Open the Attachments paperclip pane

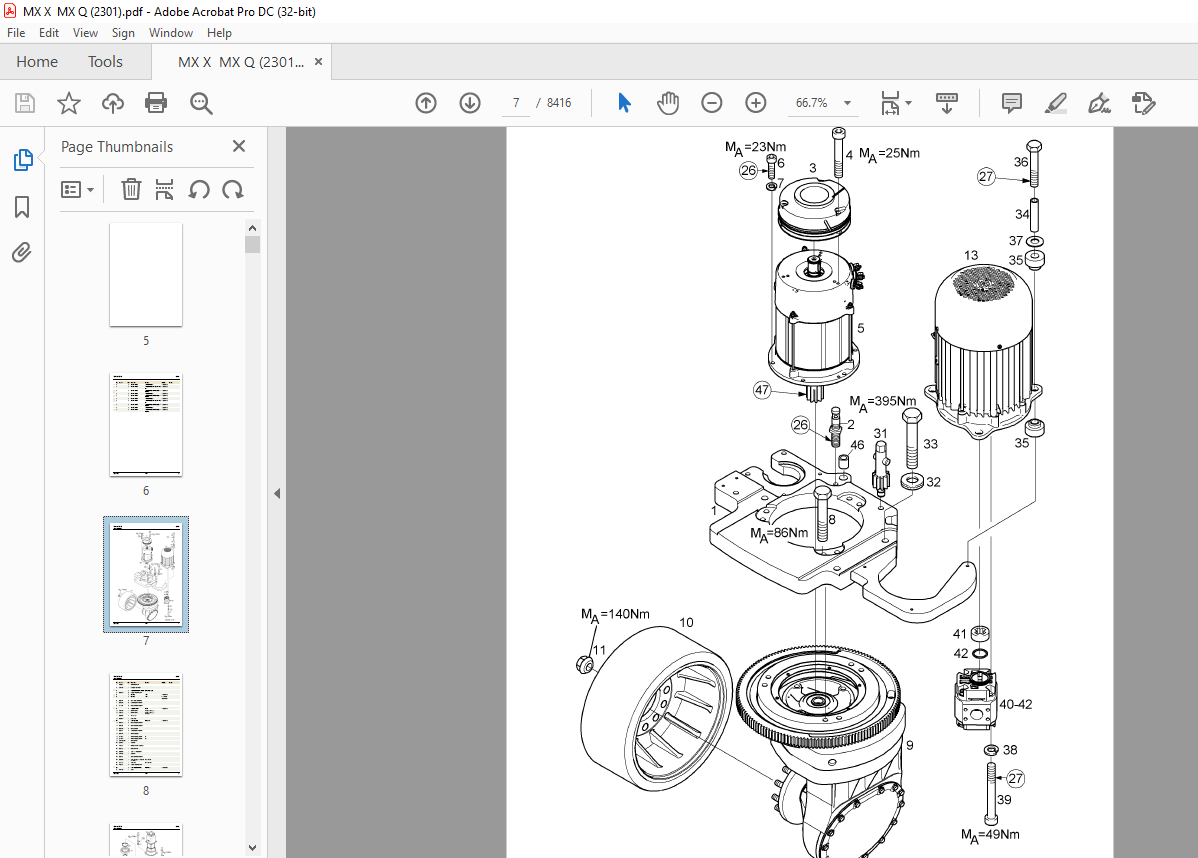pyautogui.click(x=22, y=252)
